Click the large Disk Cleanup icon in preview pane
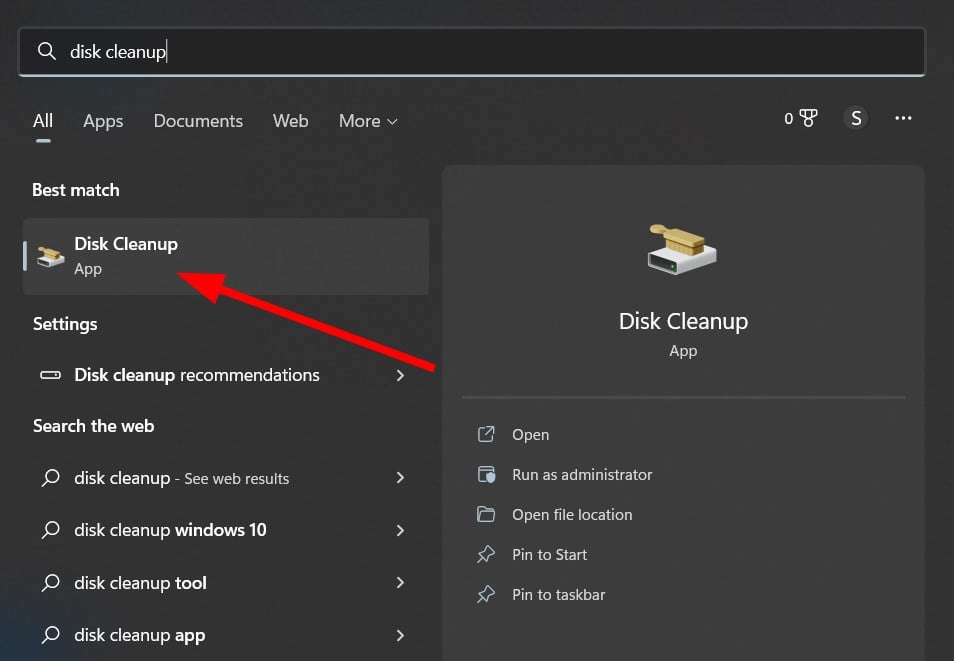Screen dimensions: 954x661 click(683, 248)
